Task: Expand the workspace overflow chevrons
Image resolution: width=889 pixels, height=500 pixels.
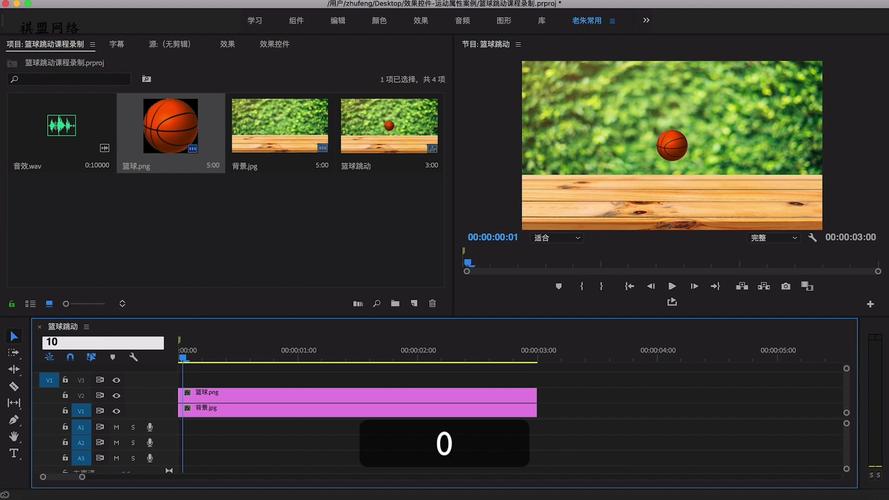Action: (x=646, y=20)
